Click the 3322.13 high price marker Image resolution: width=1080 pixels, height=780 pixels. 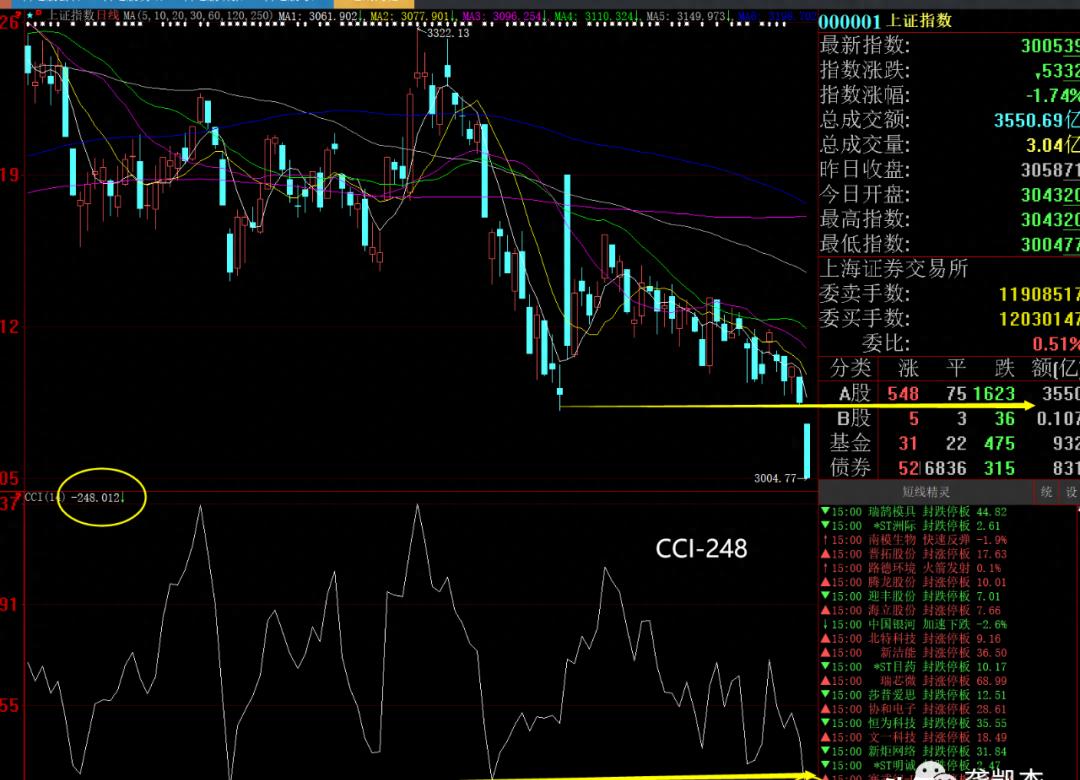tap(448, 33)
